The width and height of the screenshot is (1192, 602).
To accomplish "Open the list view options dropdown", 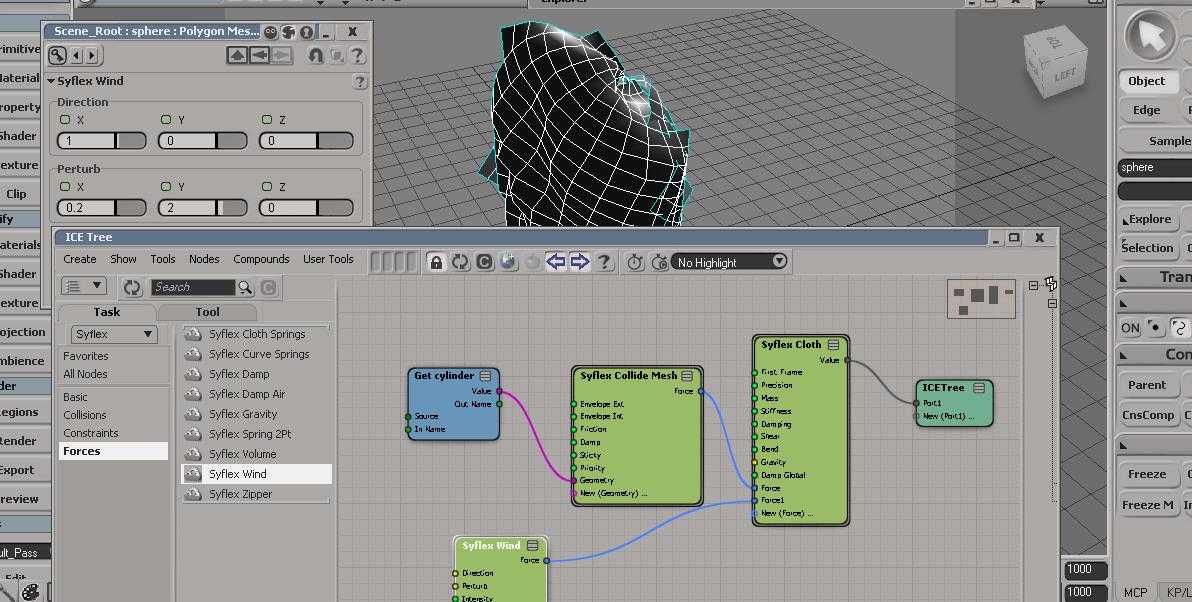I will click(85, 287).
